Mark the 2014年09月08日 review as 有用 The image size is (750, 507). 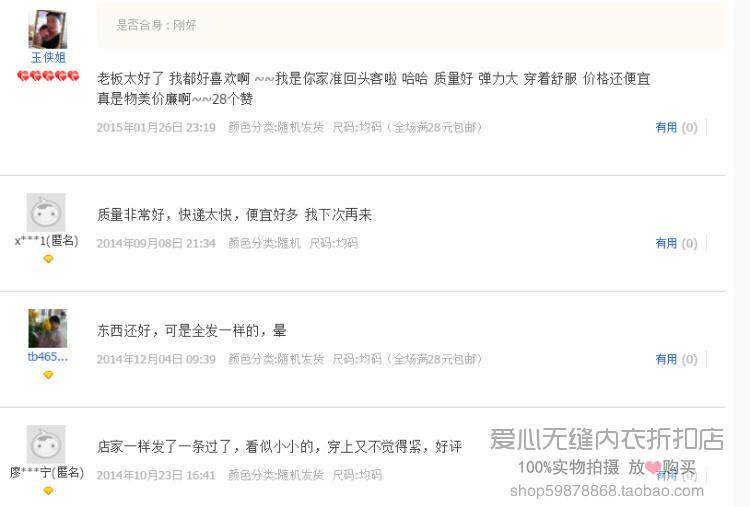click(666, 243)
